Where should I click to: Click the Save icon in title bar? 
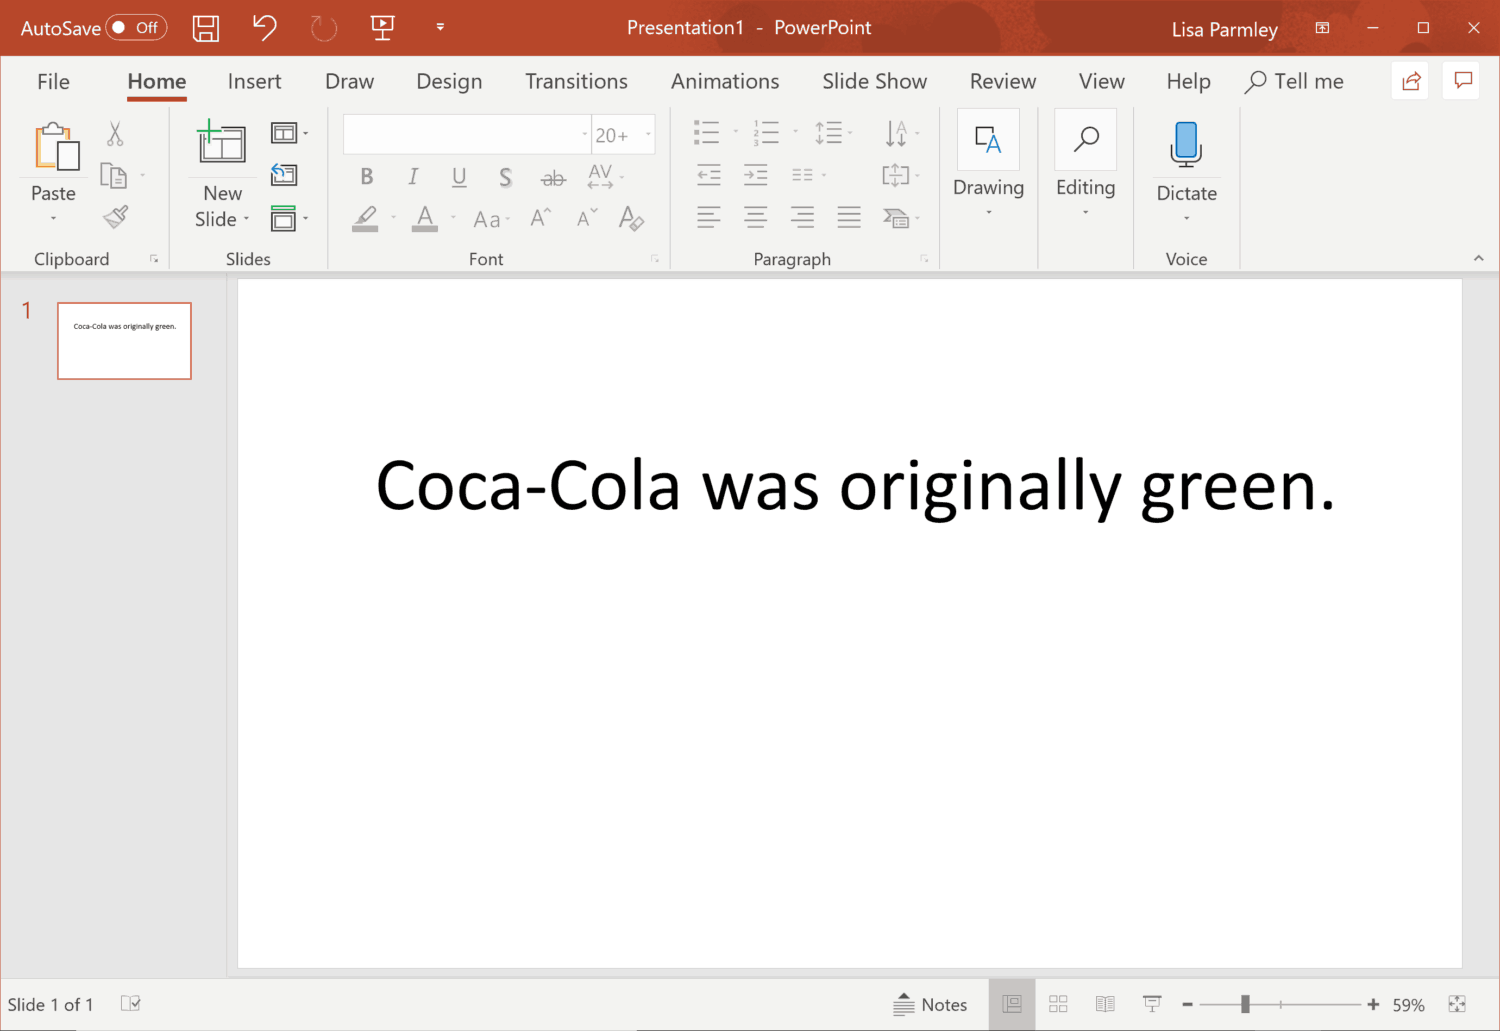coord(206,28)
